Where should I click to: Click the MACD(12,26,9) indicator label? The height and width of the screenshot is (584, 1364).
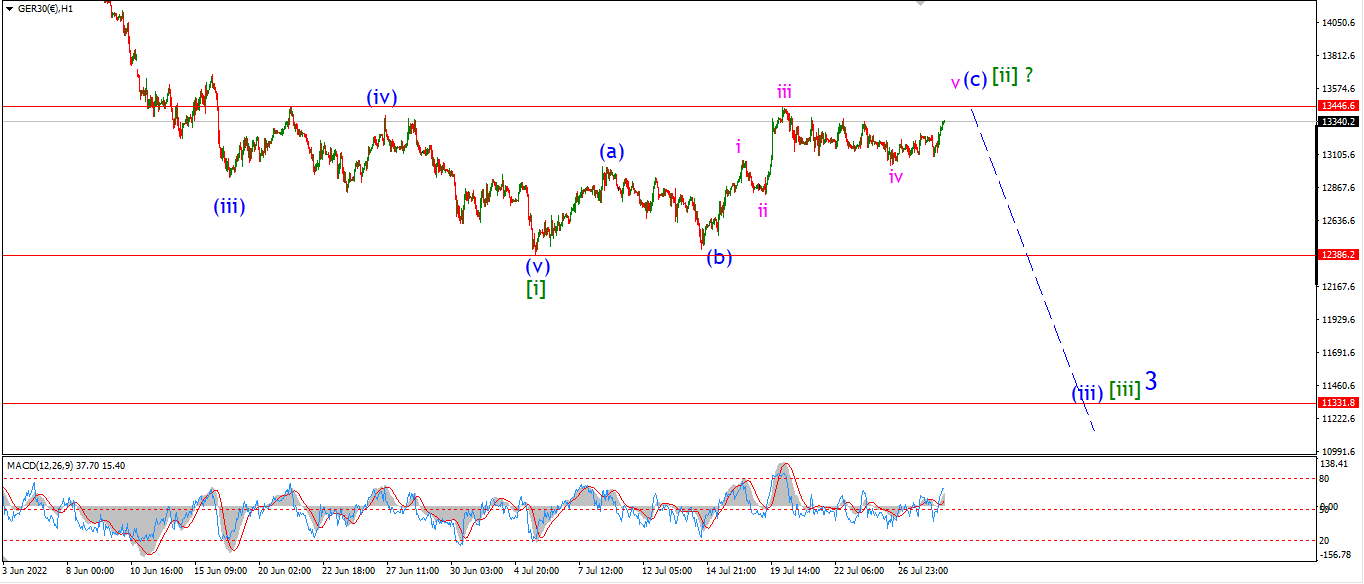(40, 465)
